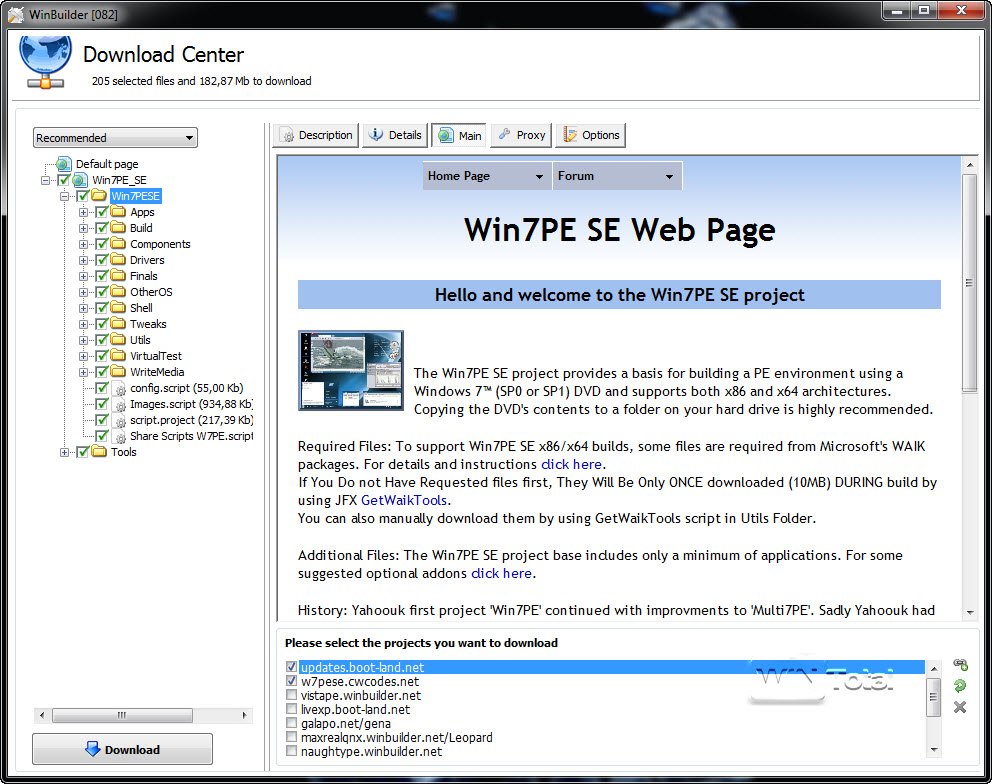The height and width of the screenshot is (784, 992).
Task: Uncheck the Win7PE_SE root checkbox
Action: pyautogui.click(x=63, y=180)
